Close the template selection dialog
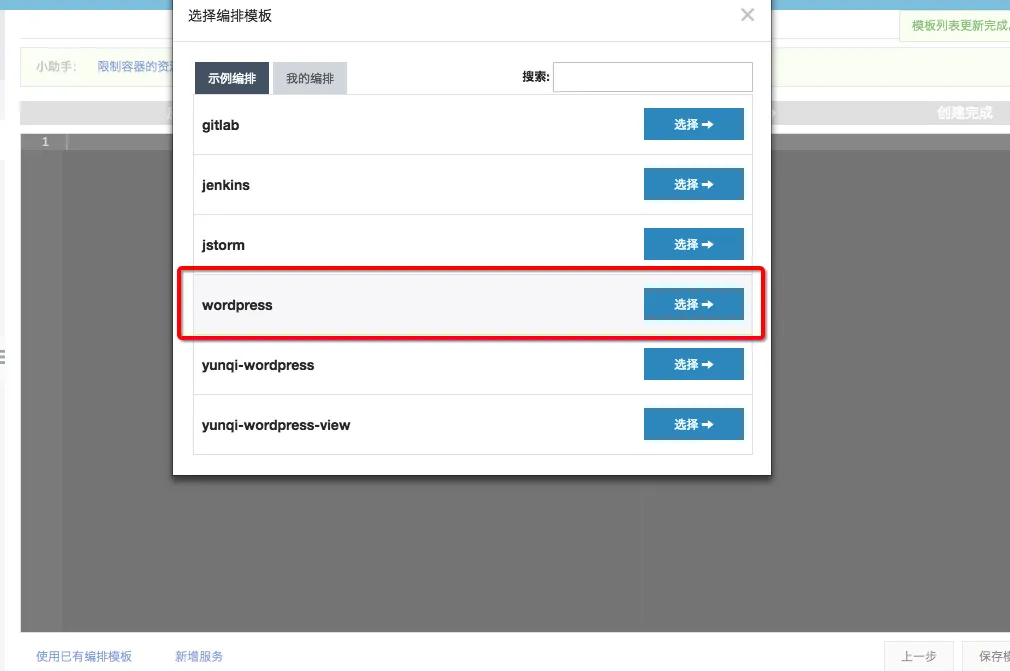Screen dimensions: 1010x671 [747, 15]
